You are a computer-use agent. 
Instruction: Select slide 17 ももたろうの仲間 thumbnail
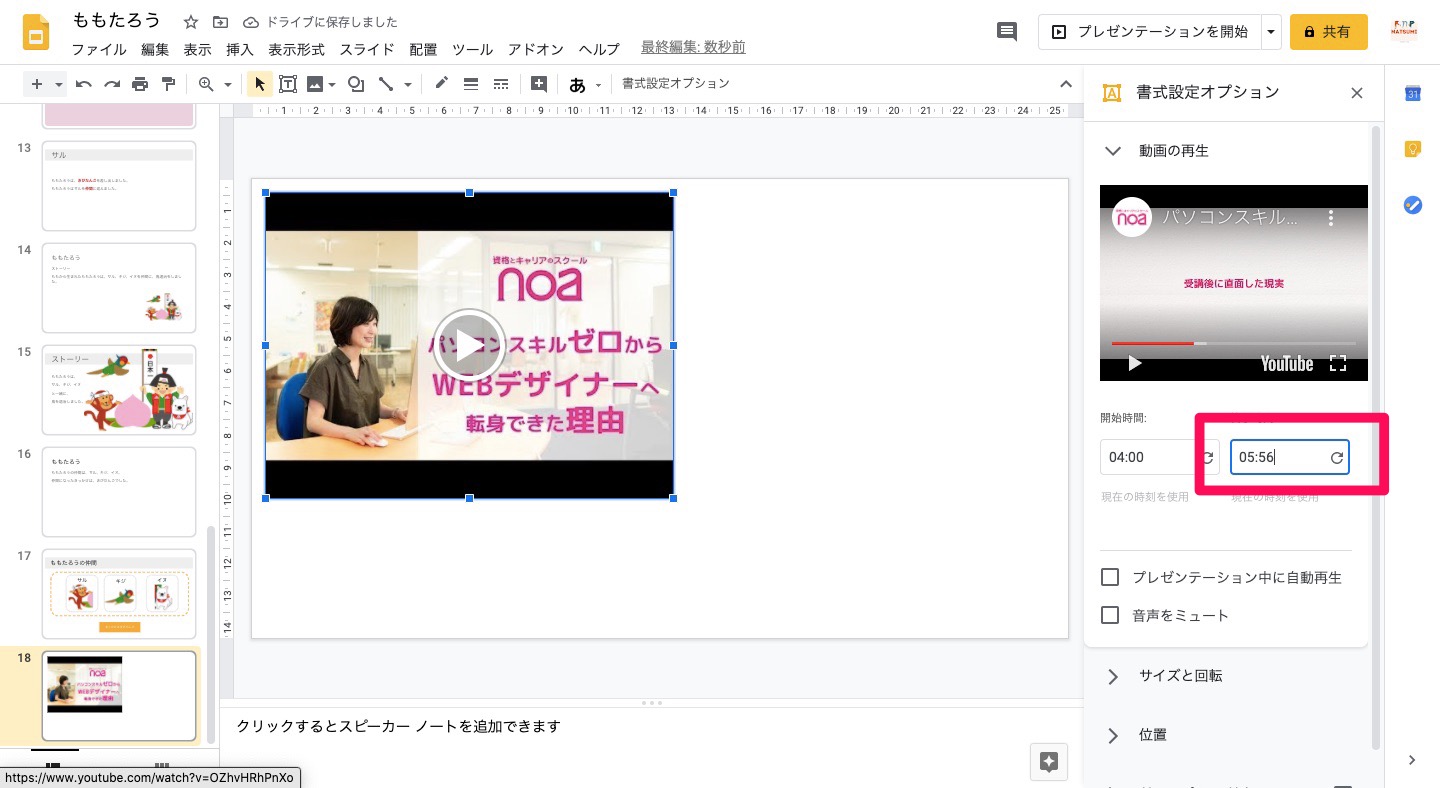(x=119, y=594)
